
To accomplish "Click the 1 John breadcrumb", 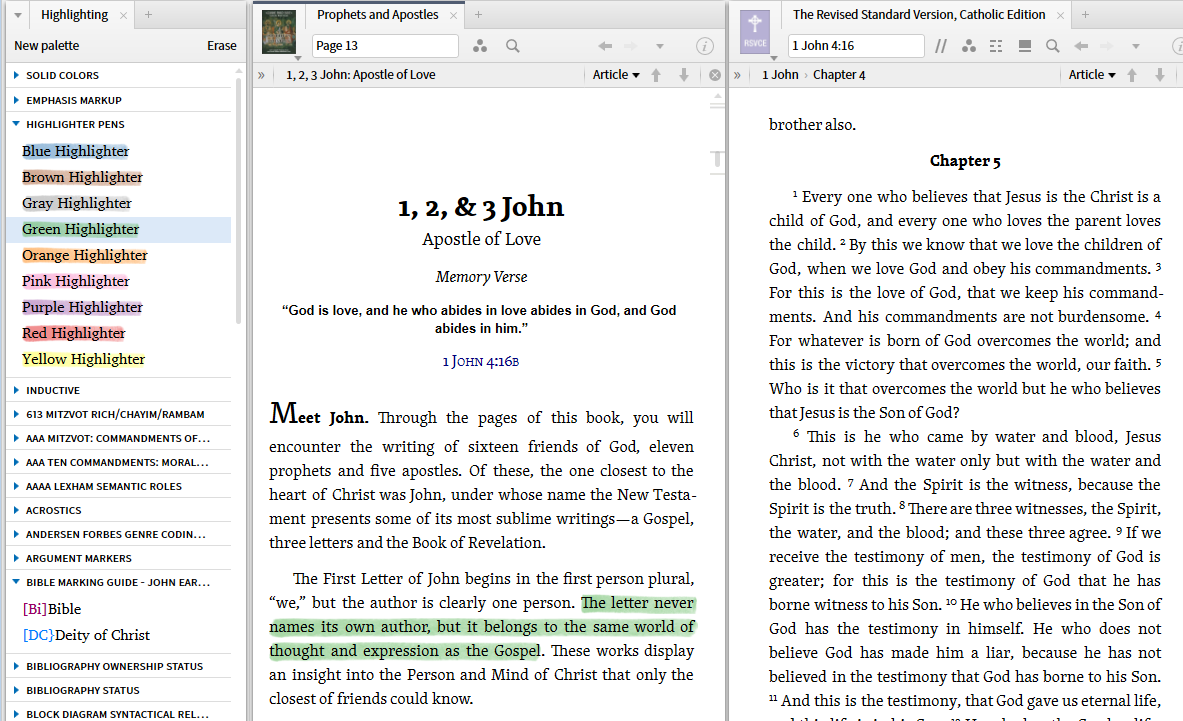I will pos(780,75).
